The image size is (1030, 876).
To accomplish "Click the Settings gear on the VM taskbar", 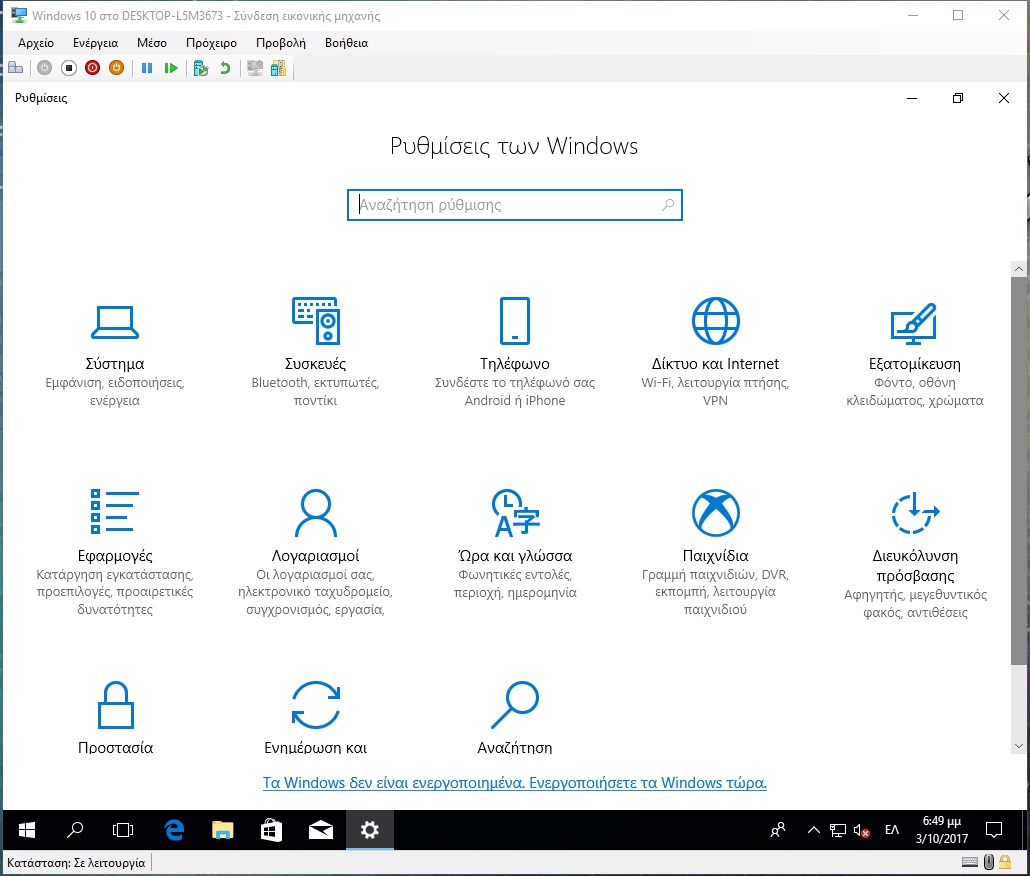I will [370, 830].
